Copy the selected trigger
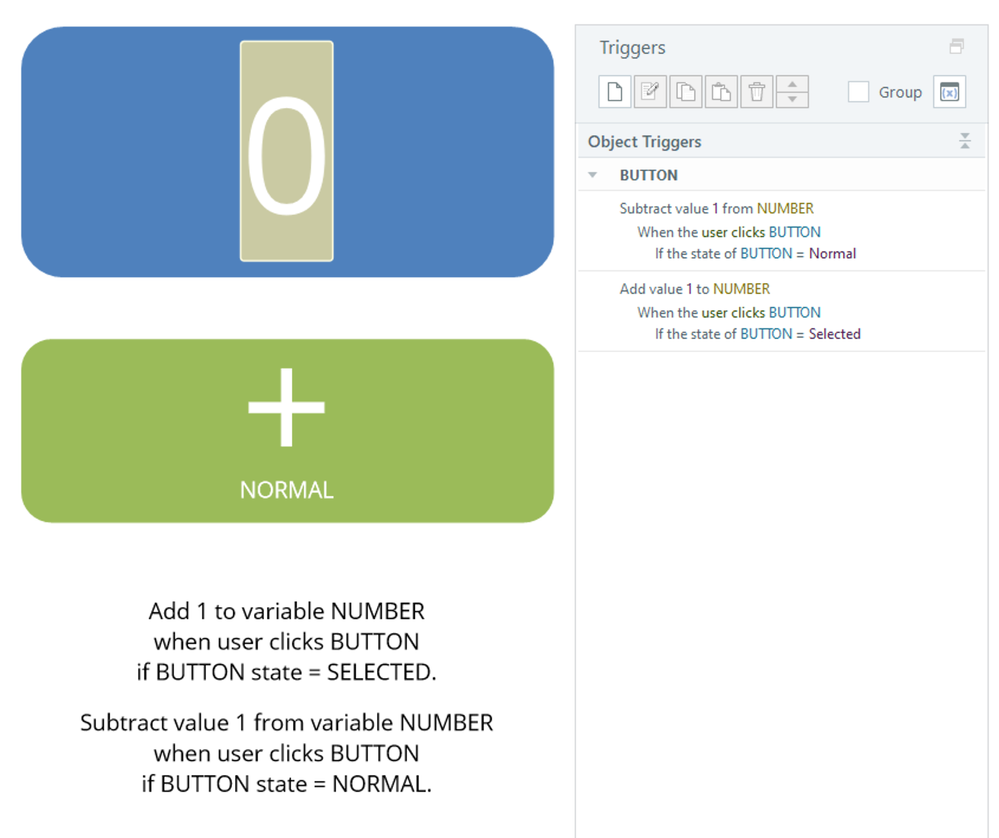 [x=686, y=92]
